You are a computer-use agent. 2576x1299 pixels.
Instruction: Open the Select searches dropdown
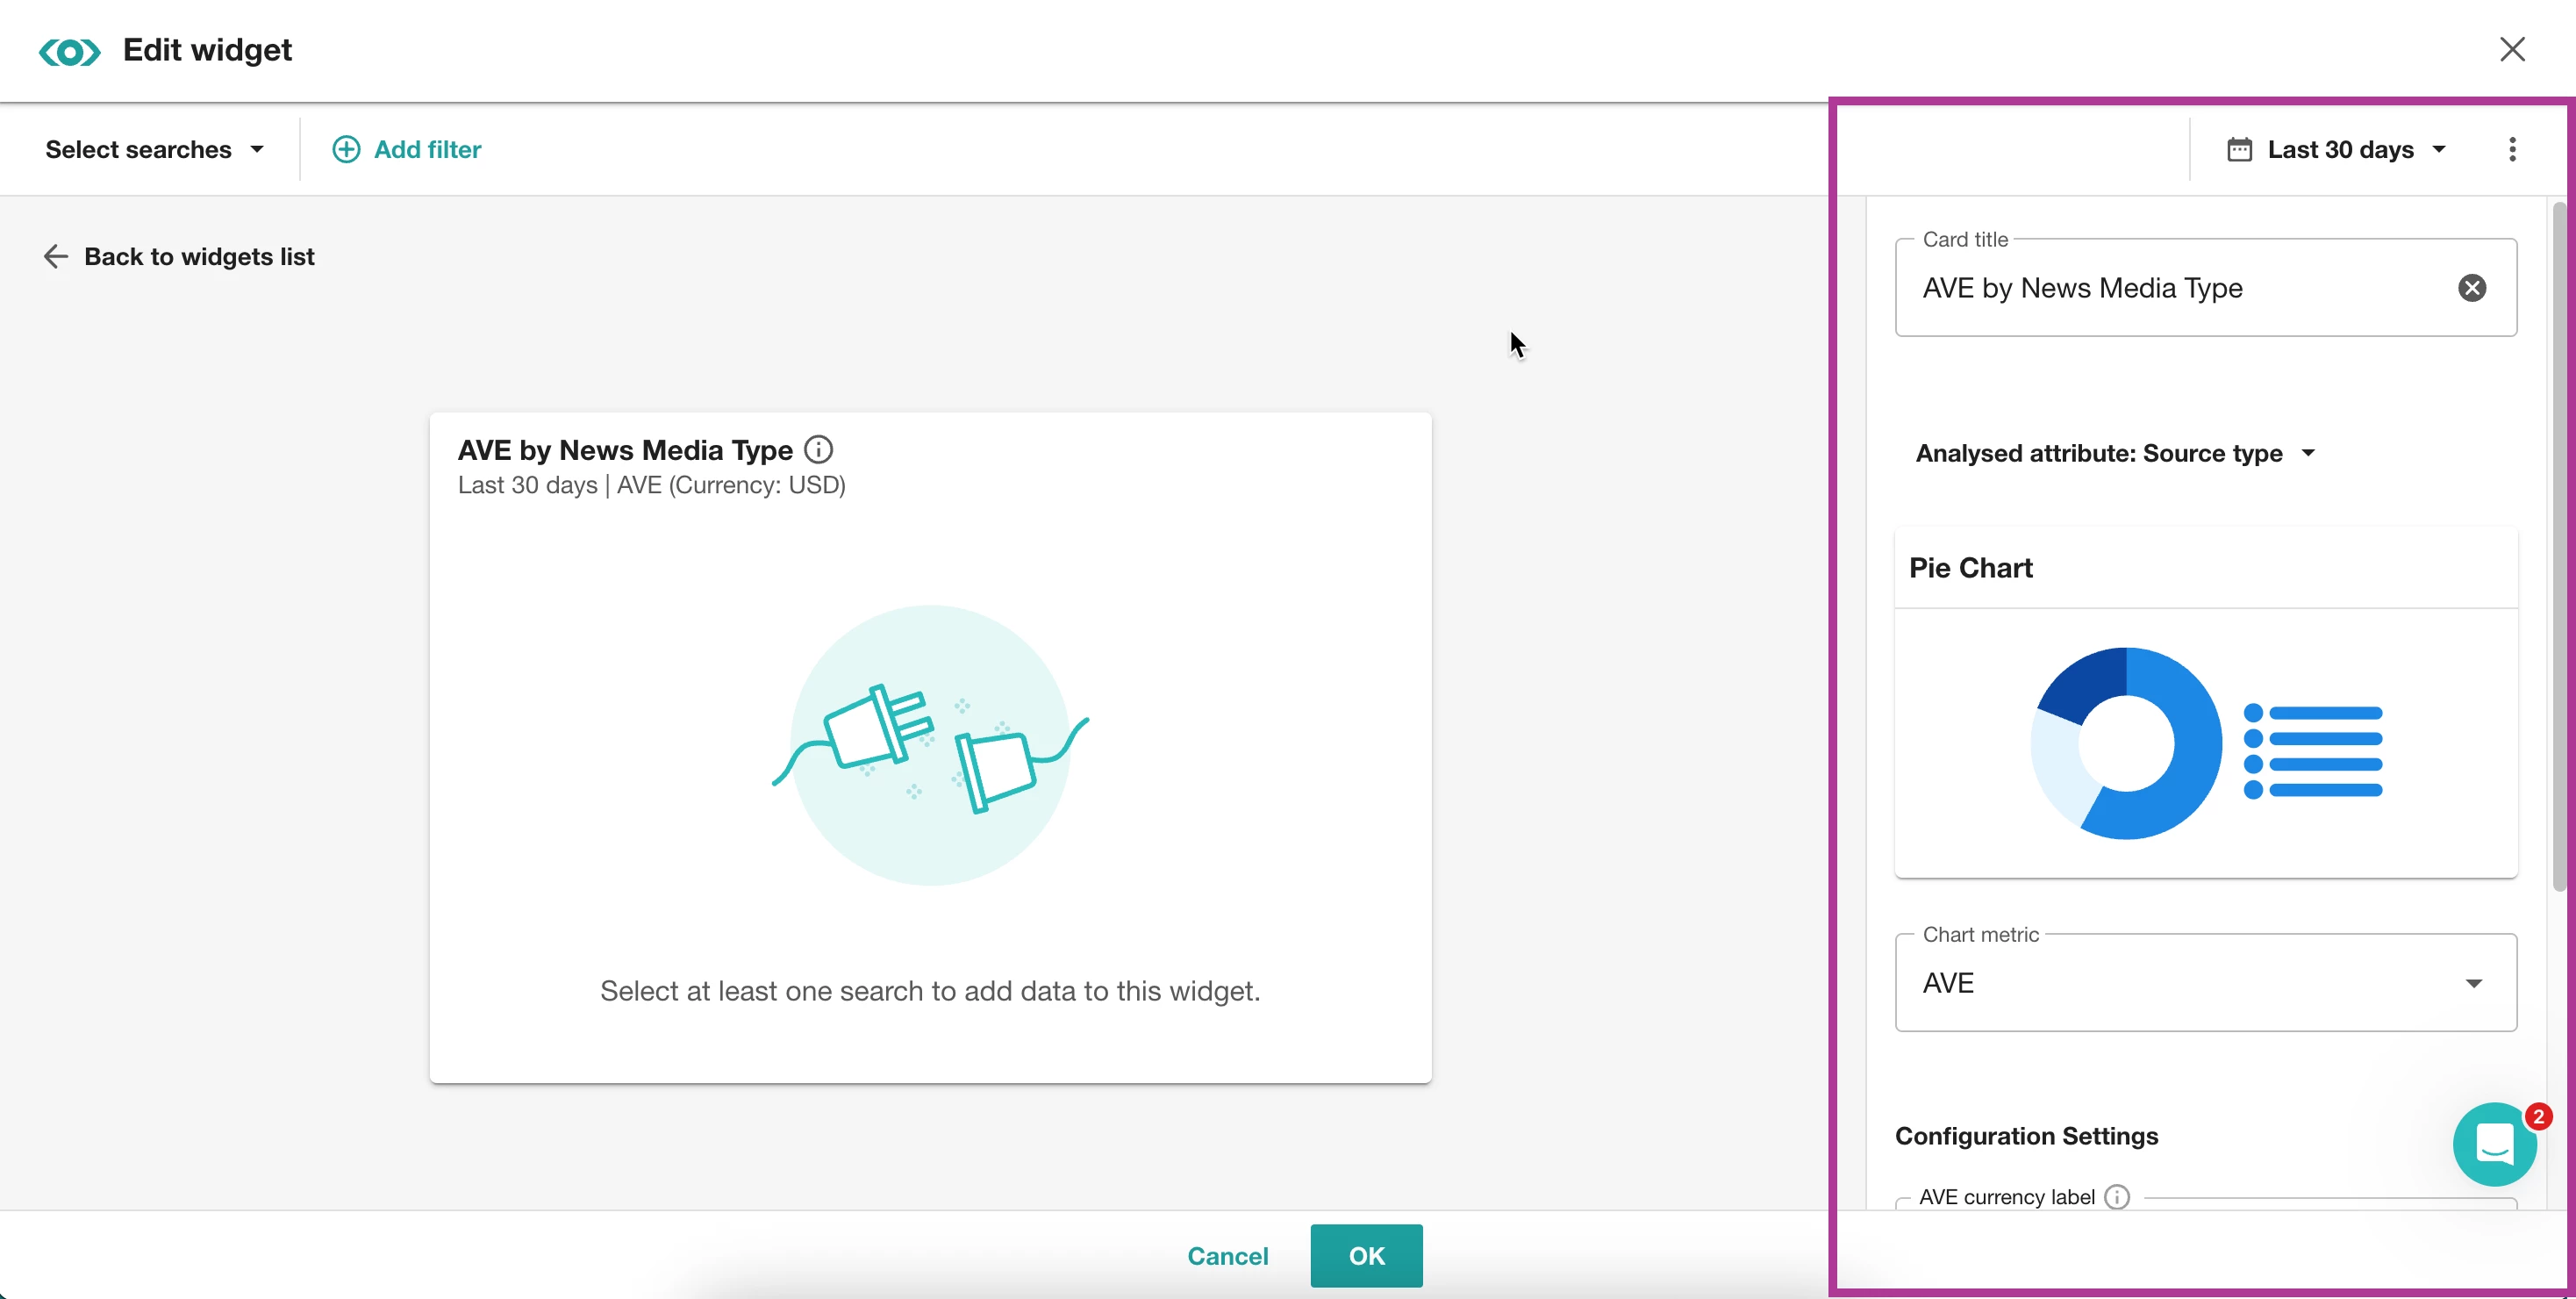155,149
